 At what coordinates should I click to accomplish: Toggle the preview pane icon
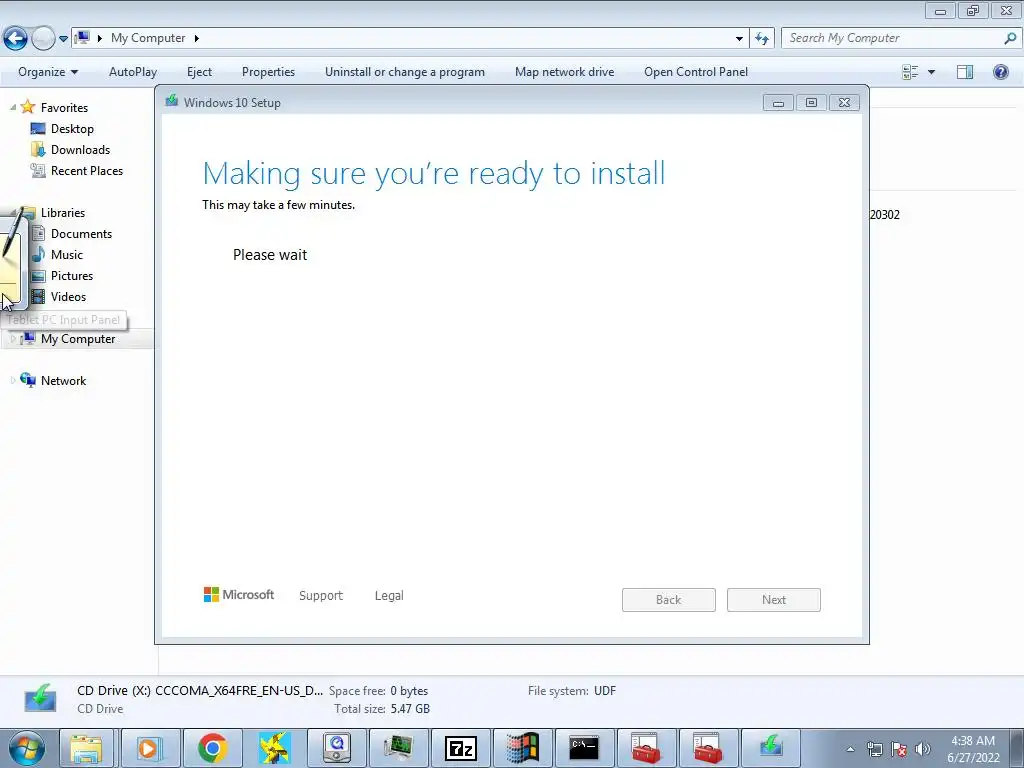point(965,72)
